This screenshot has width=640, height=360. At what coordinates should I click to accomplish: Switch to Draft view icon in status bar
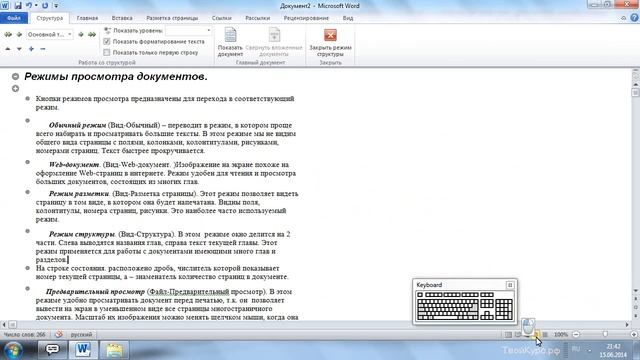(x=545, y=335)
